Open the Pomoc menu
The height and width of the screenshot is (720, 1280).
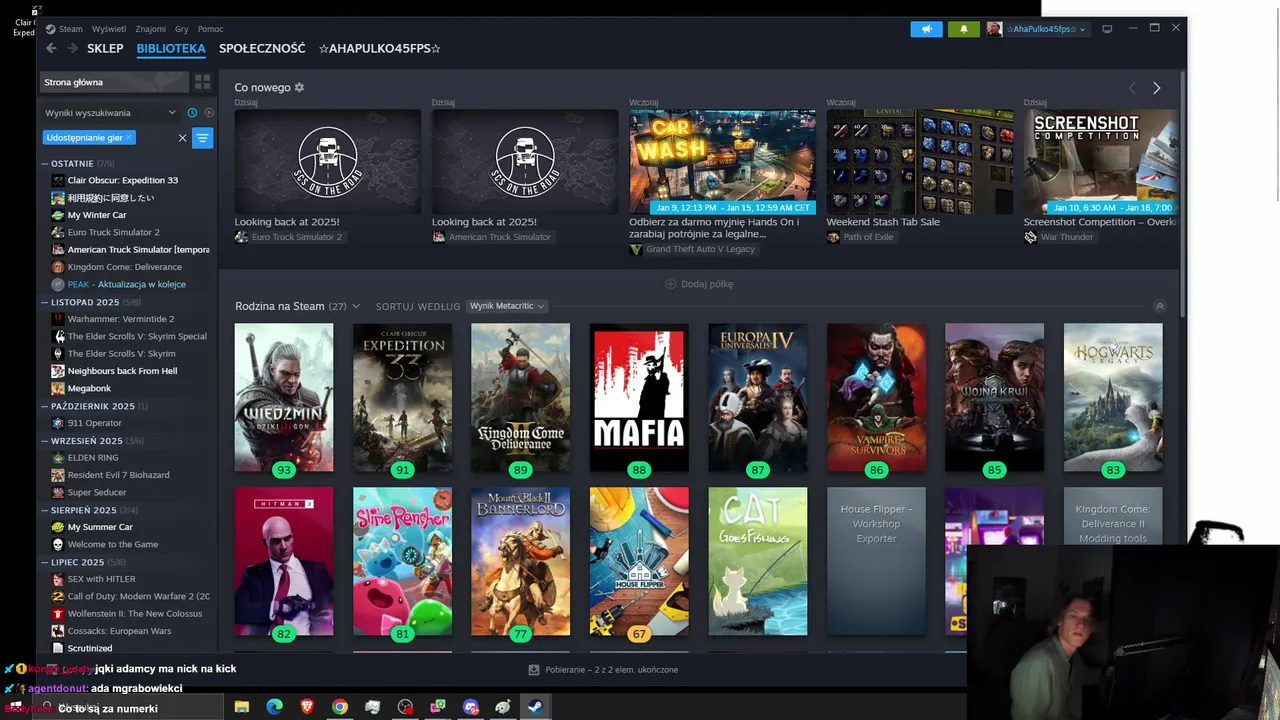pyautogui.click(x=210, y=29)
